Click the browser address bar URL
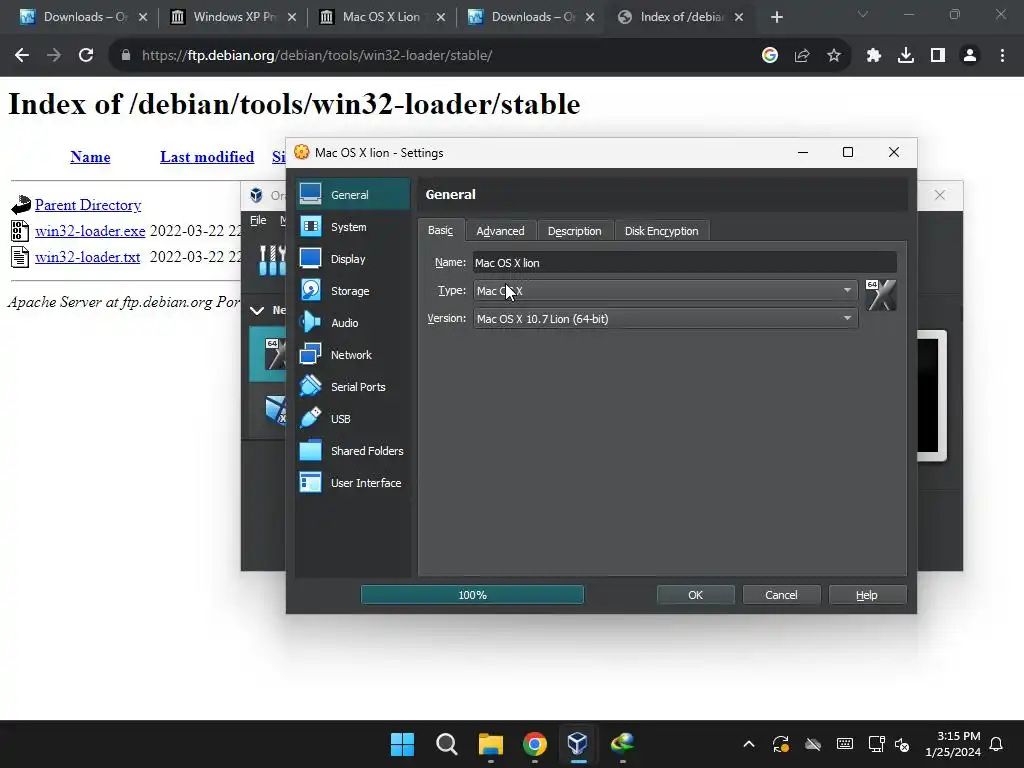 [x=317, y=56]
